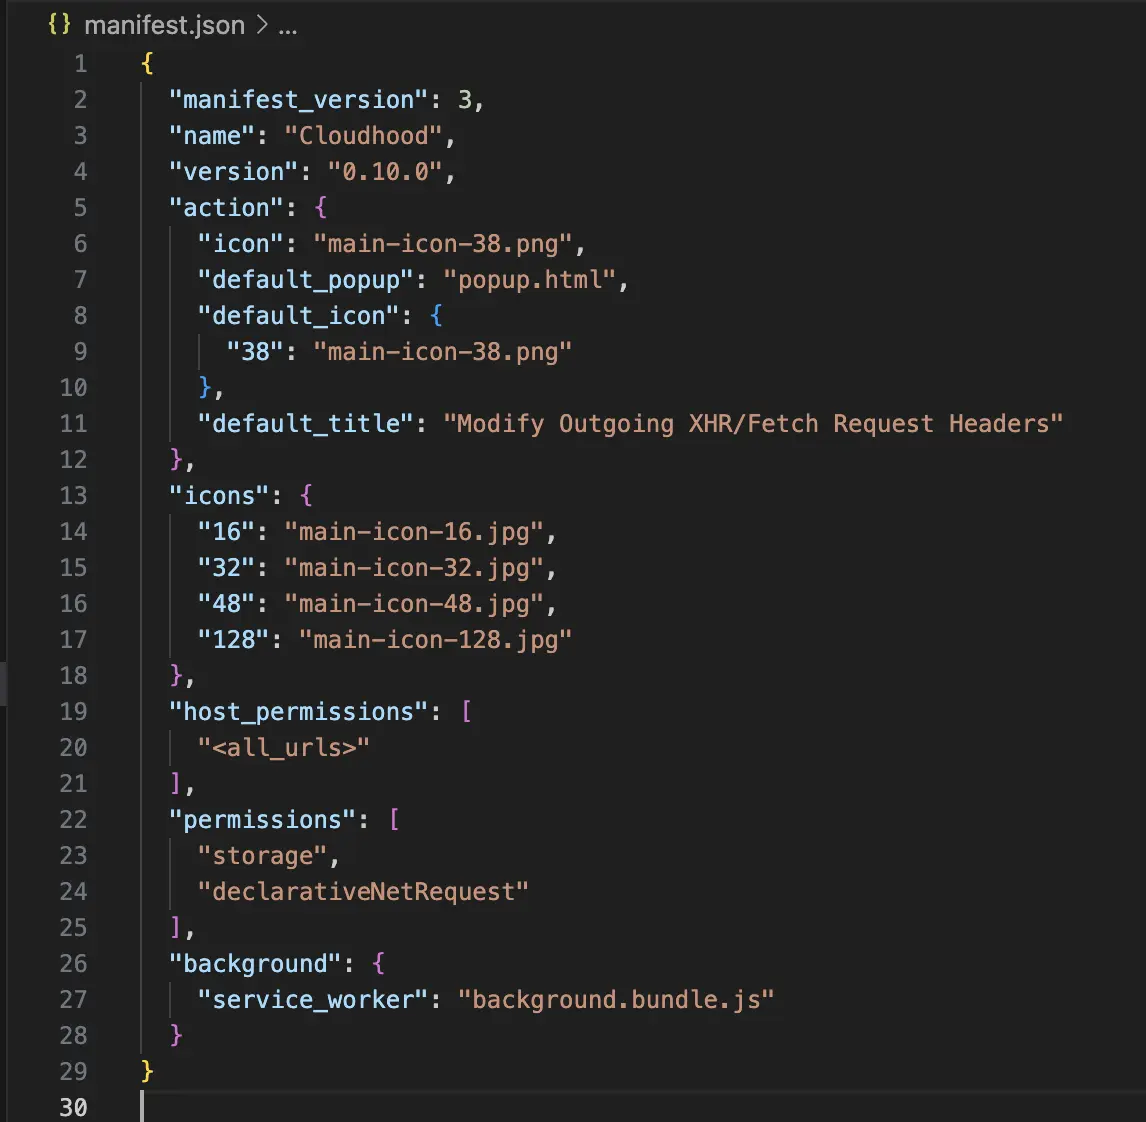Click the JSON braces file icon in breadcrumb
1146x1122 pixels.
tap(59, 25)
